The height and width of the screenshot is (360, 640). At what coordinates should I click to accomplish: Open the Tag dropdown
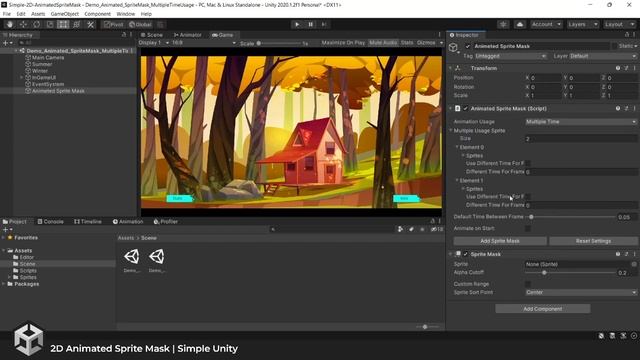pos(510,56)
